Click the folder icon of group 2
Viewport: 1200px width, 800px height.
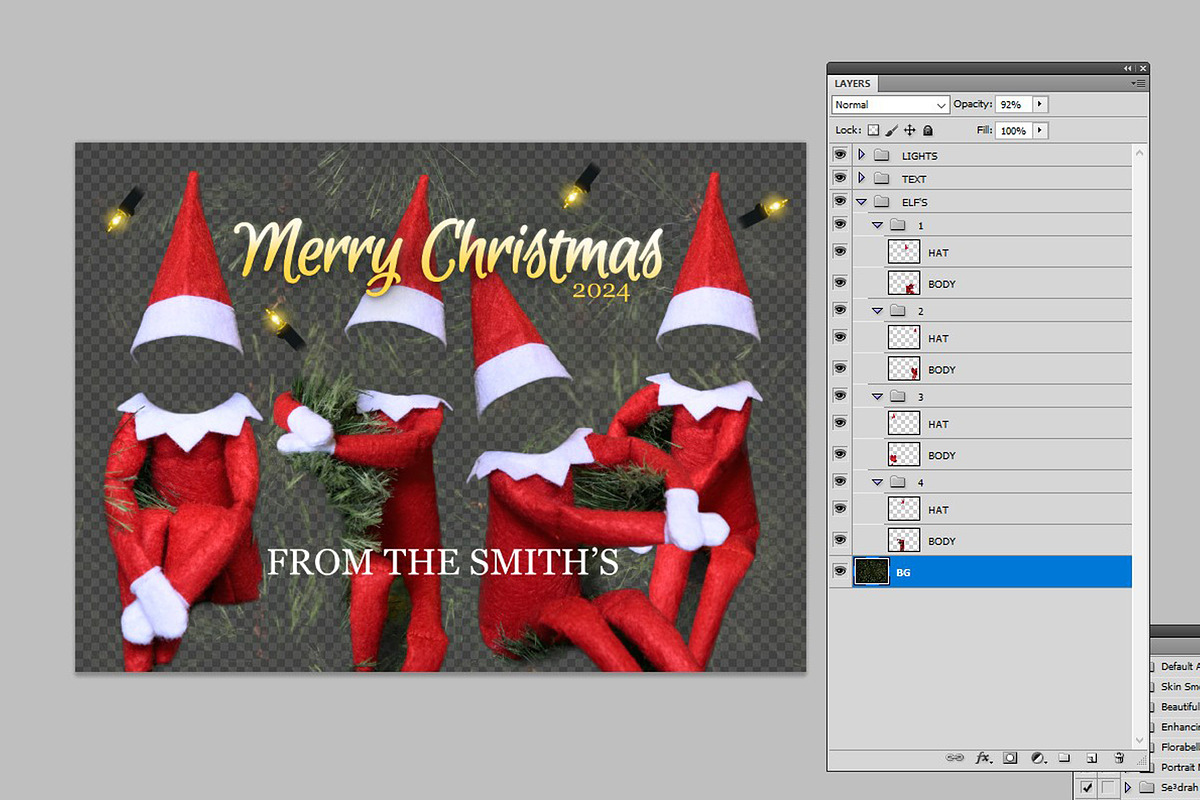(897, 311)
